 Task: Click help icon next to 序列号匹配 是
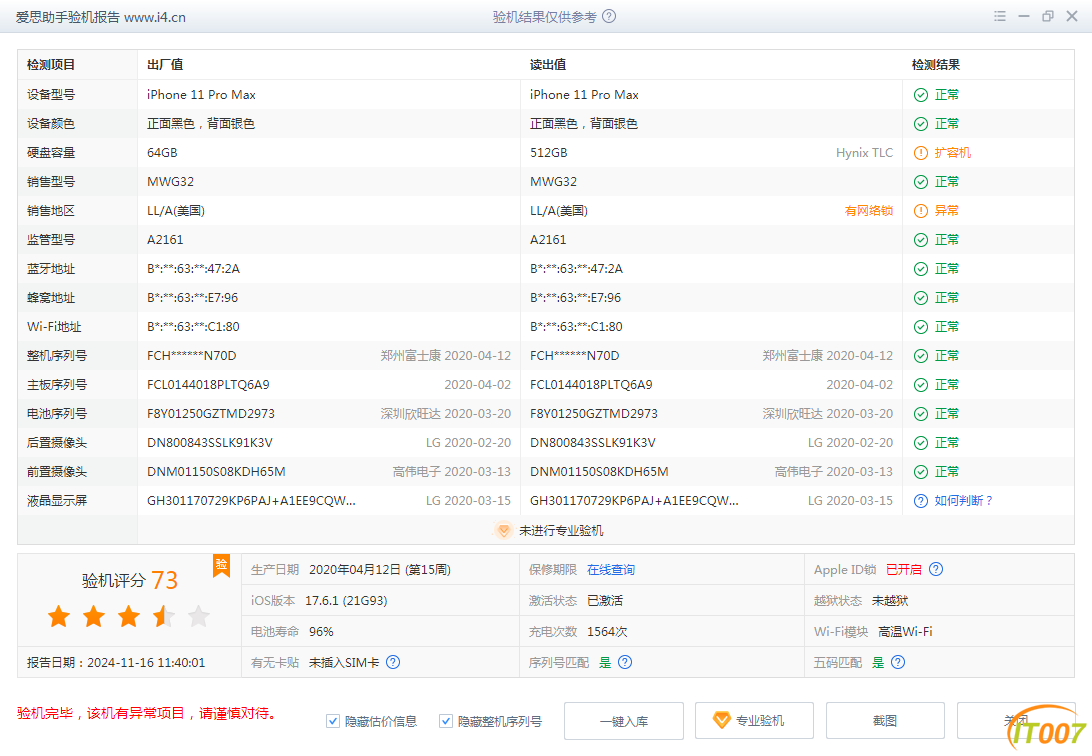coord(625,662)
